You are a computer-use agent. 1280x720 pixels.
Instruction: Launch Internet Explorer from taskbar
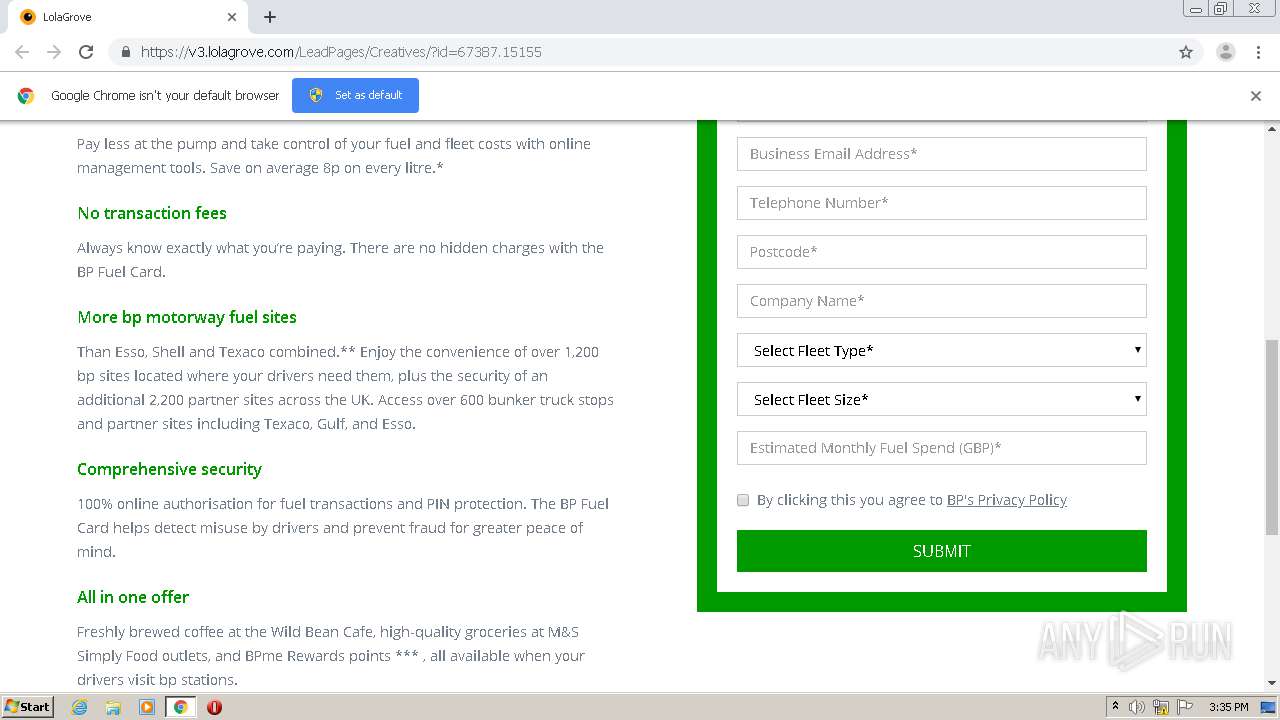pos(80,707)
